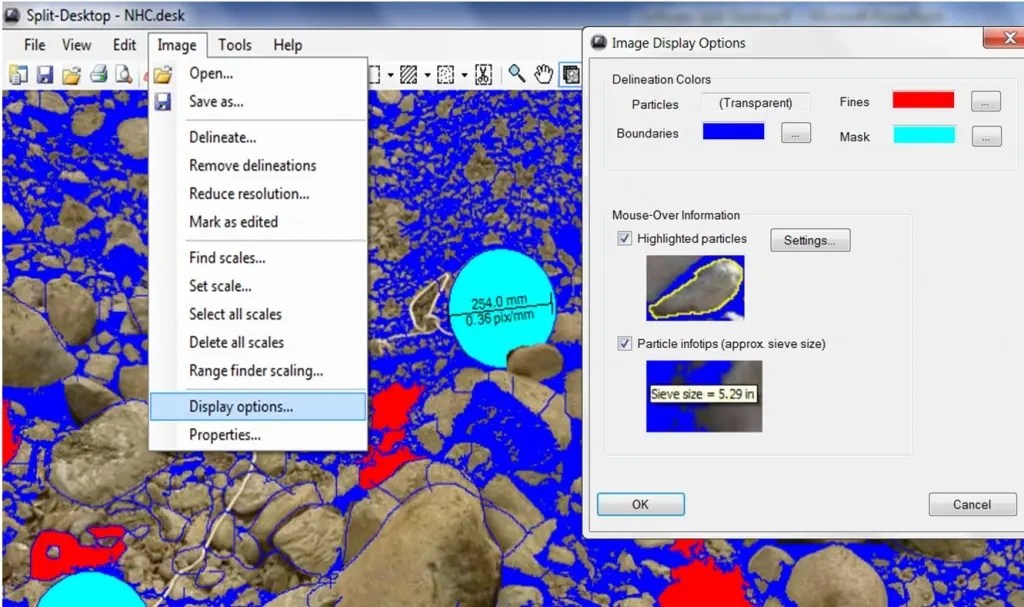Click the printer icon in toolbar

(x=99, y=74)
